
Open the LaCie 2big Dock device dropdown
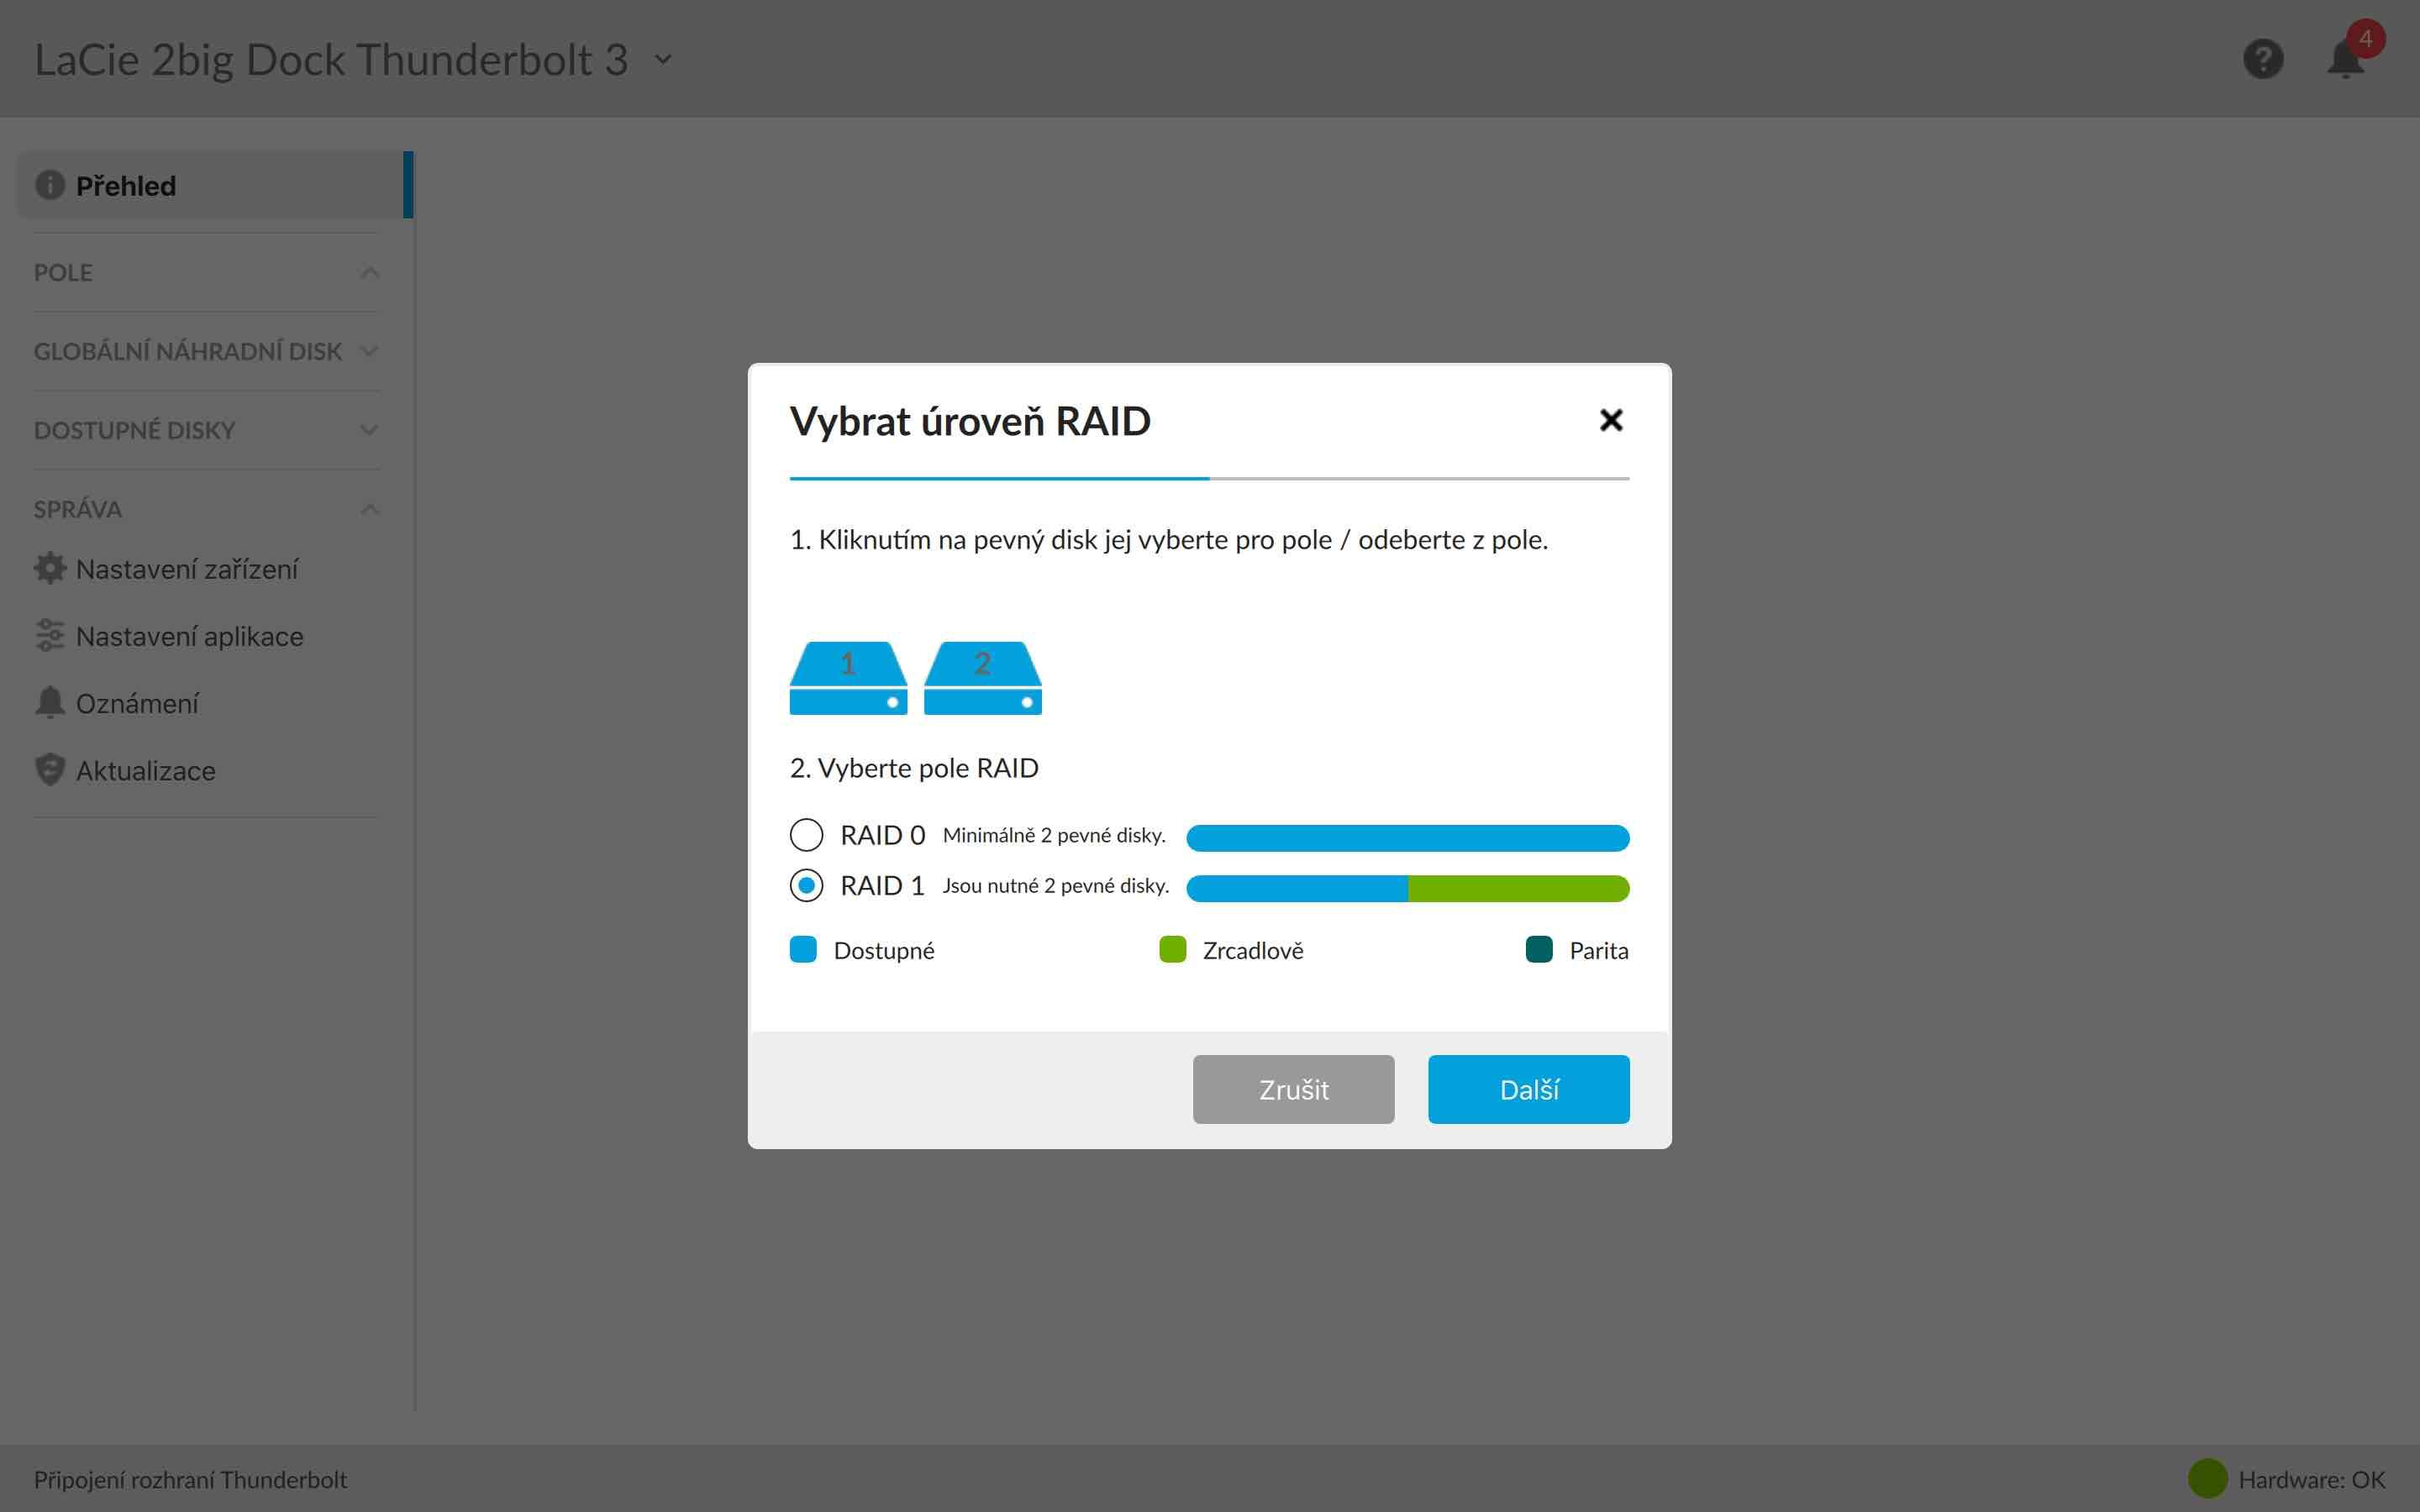click(663, 59)
